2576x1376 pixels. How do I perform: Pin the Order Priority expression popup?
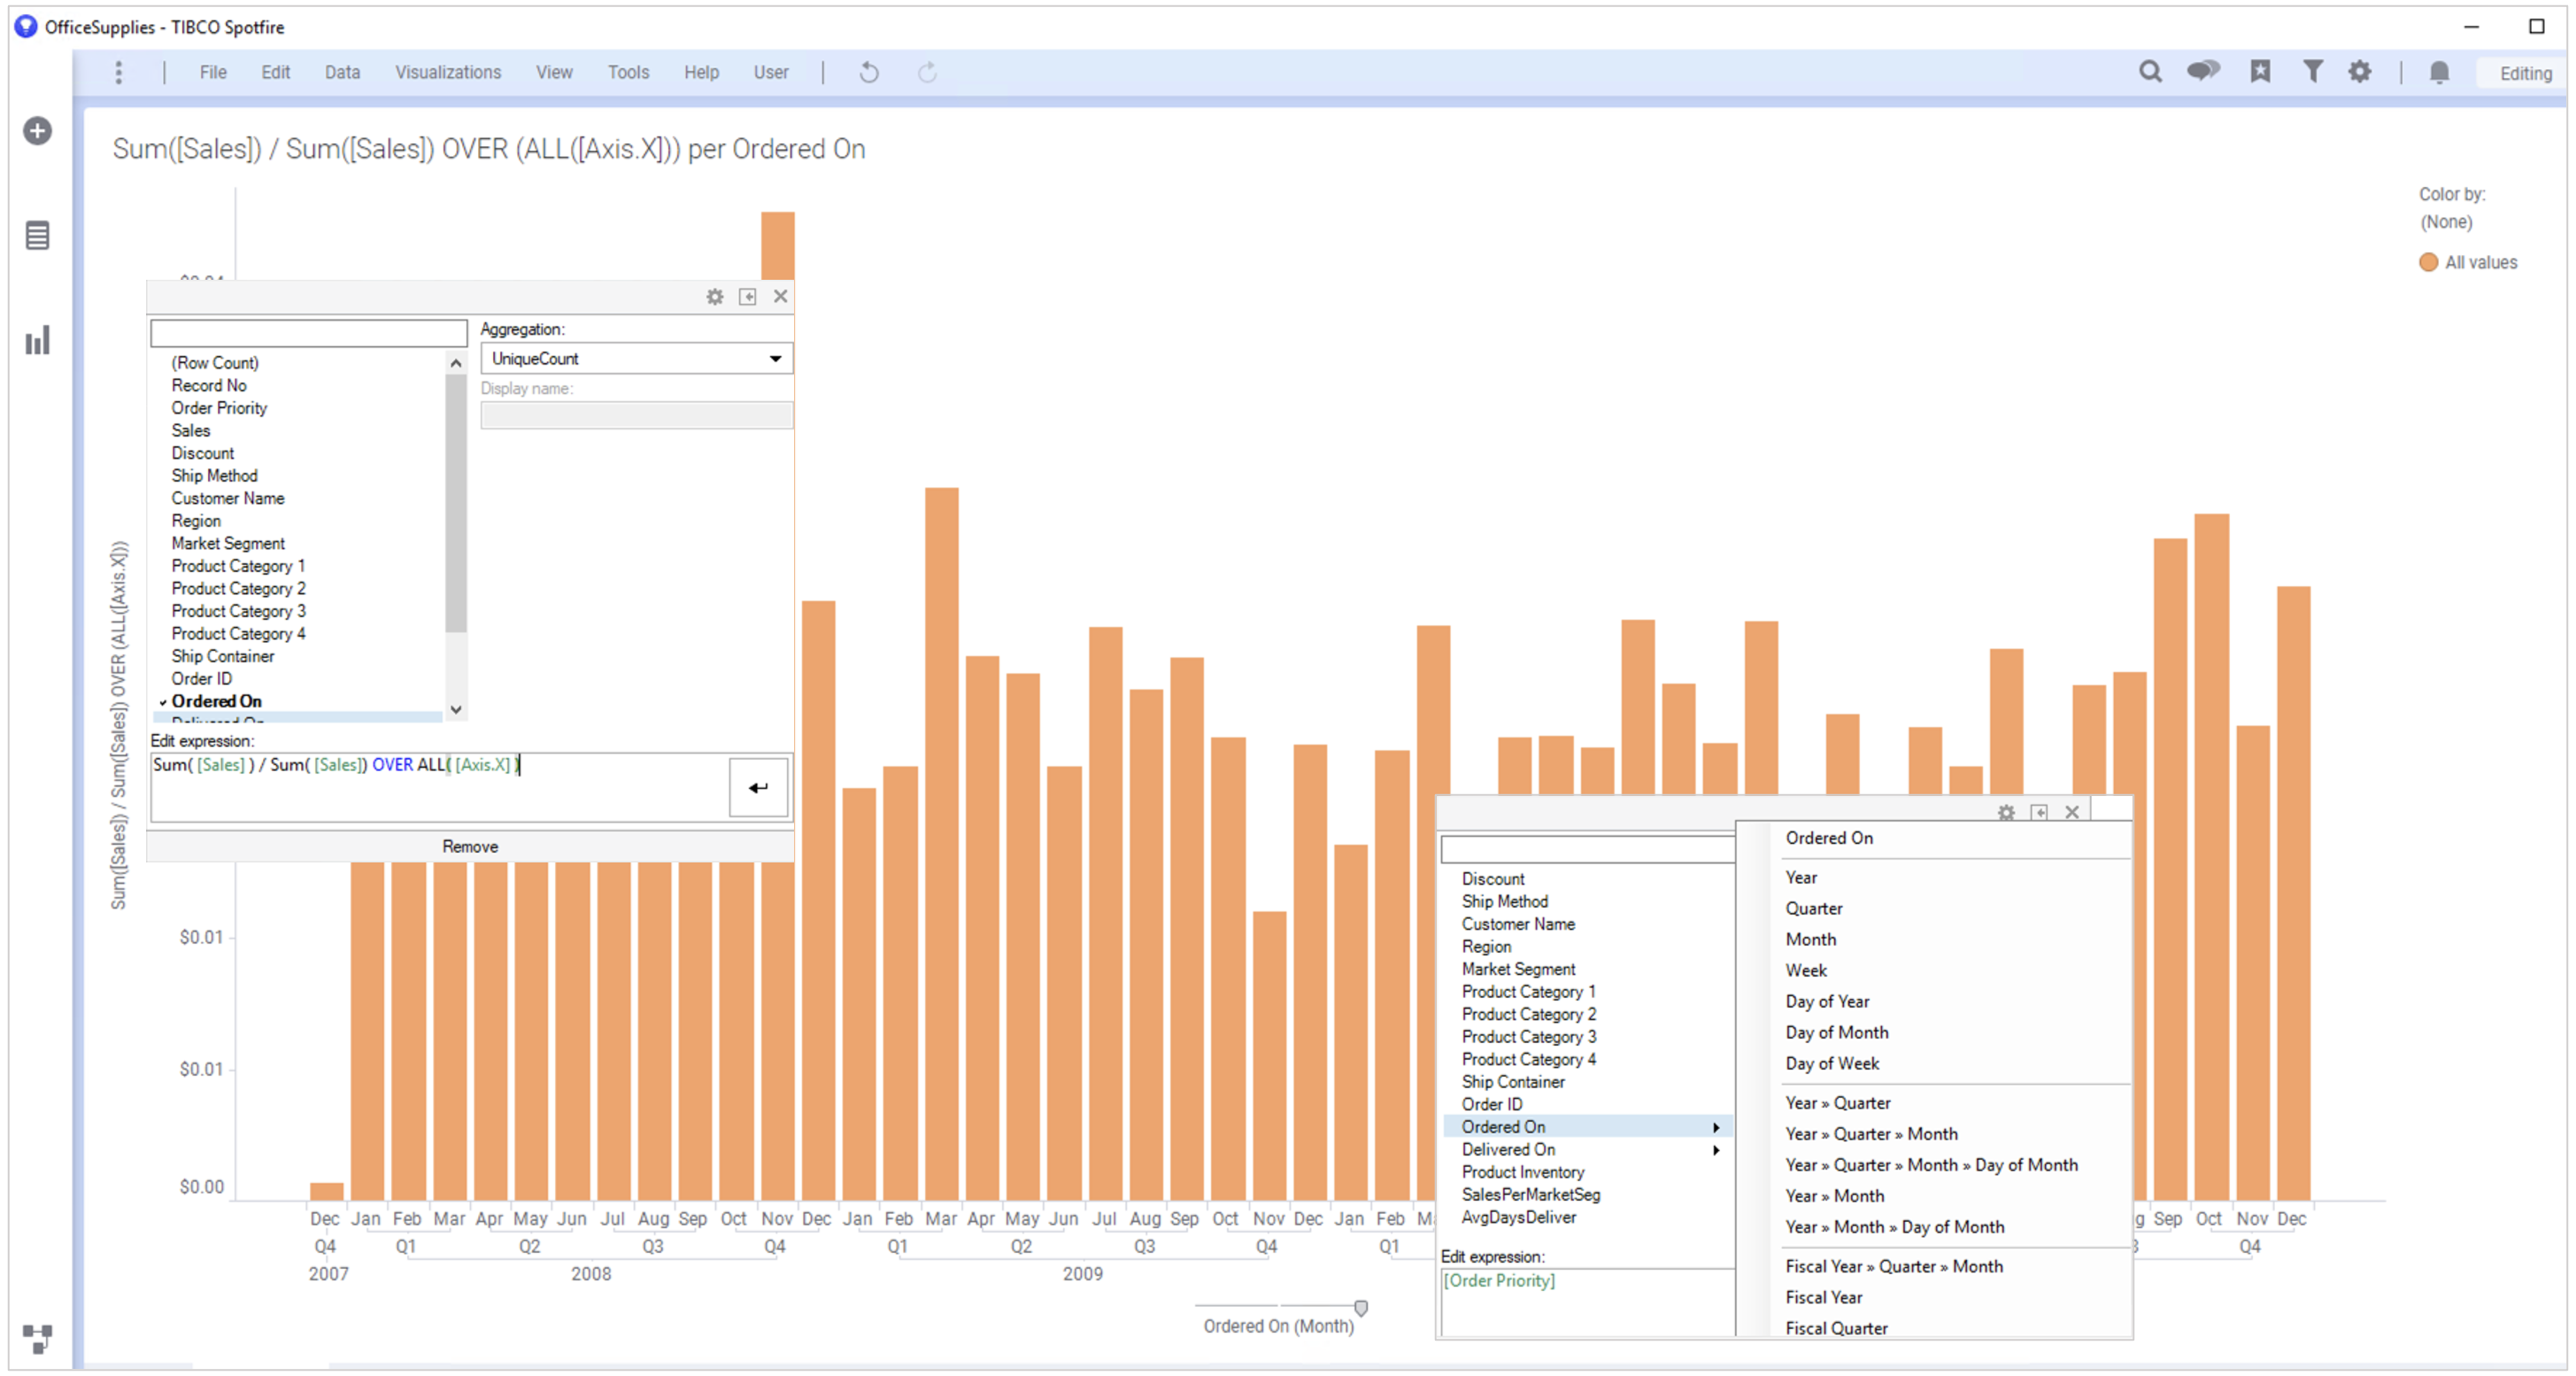click(2039, 812)
